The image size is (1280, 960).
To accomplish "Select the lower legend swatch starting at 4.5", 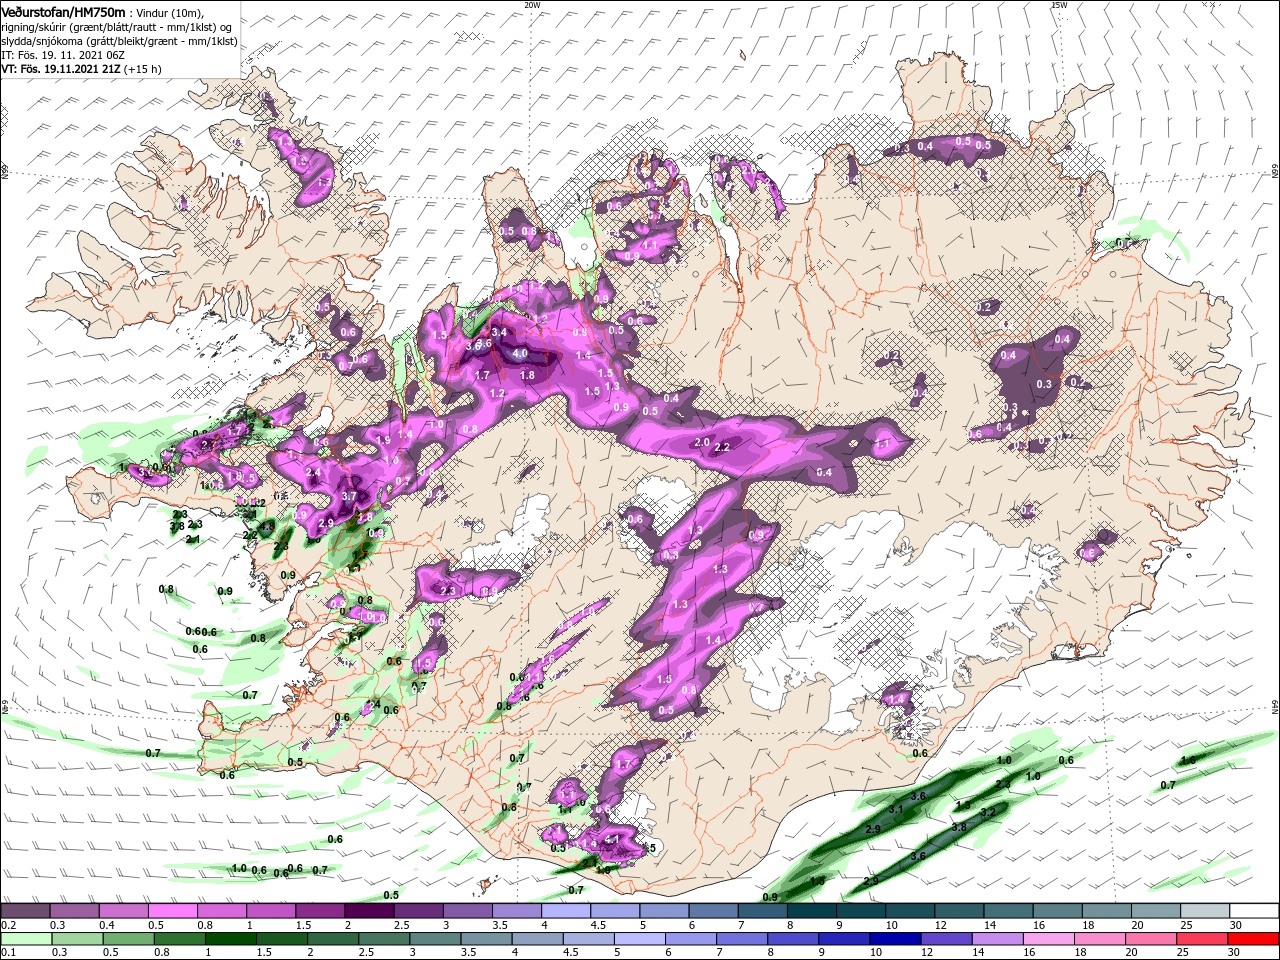I will point(588,939).
